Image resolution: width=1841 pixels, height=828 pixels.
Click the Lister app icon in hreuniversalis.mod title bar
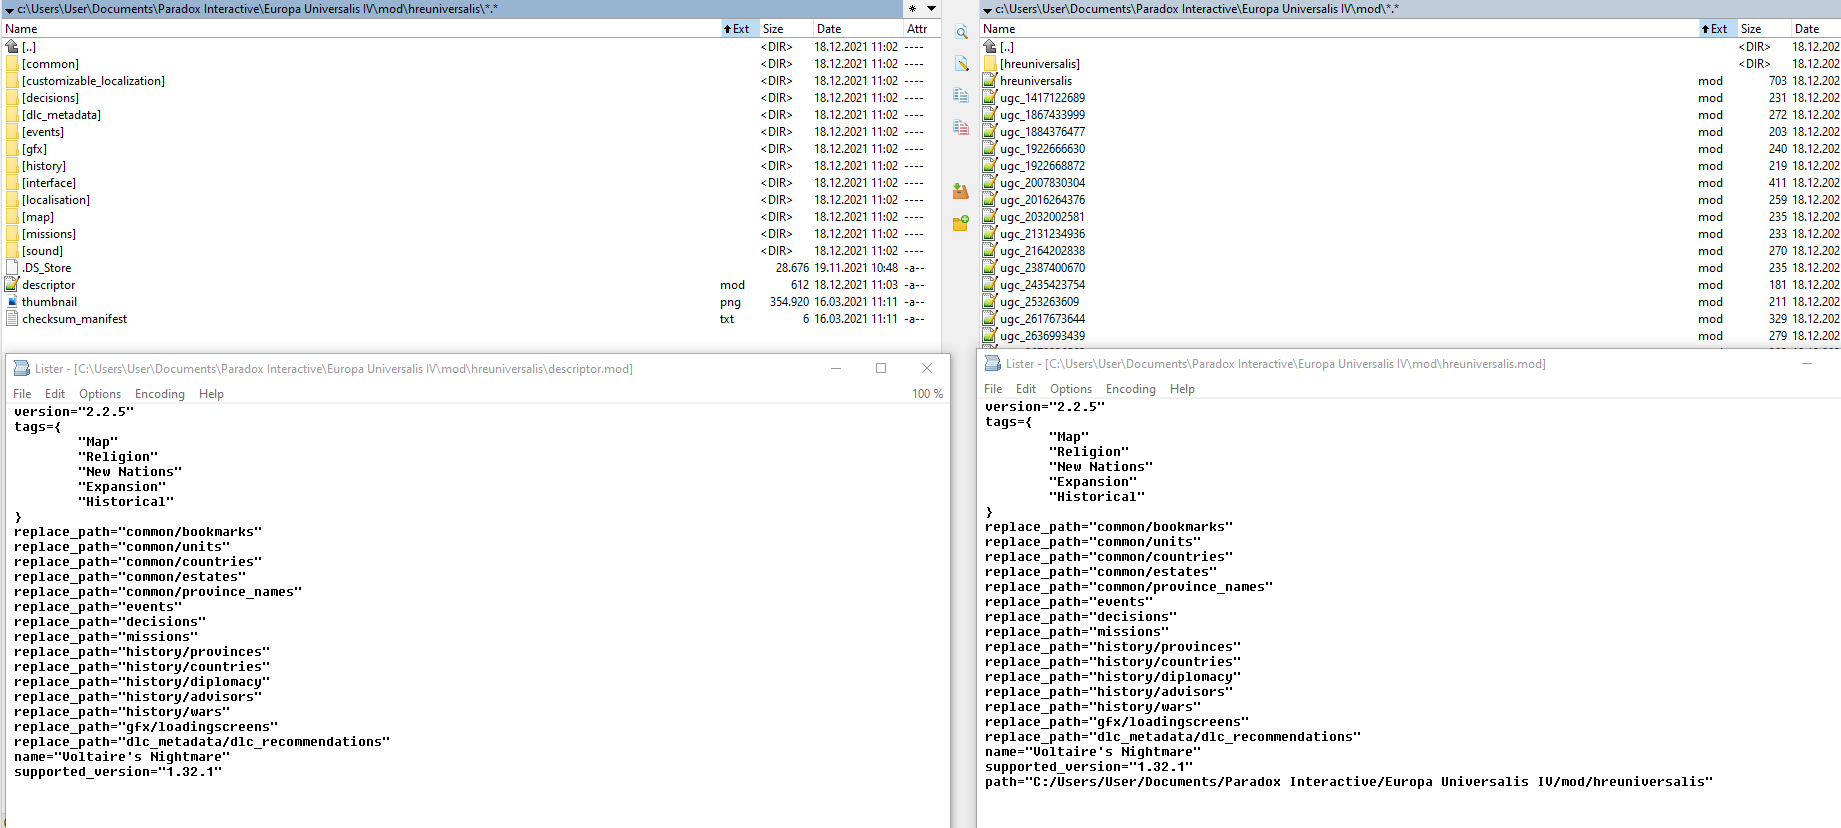pos(992,364)
